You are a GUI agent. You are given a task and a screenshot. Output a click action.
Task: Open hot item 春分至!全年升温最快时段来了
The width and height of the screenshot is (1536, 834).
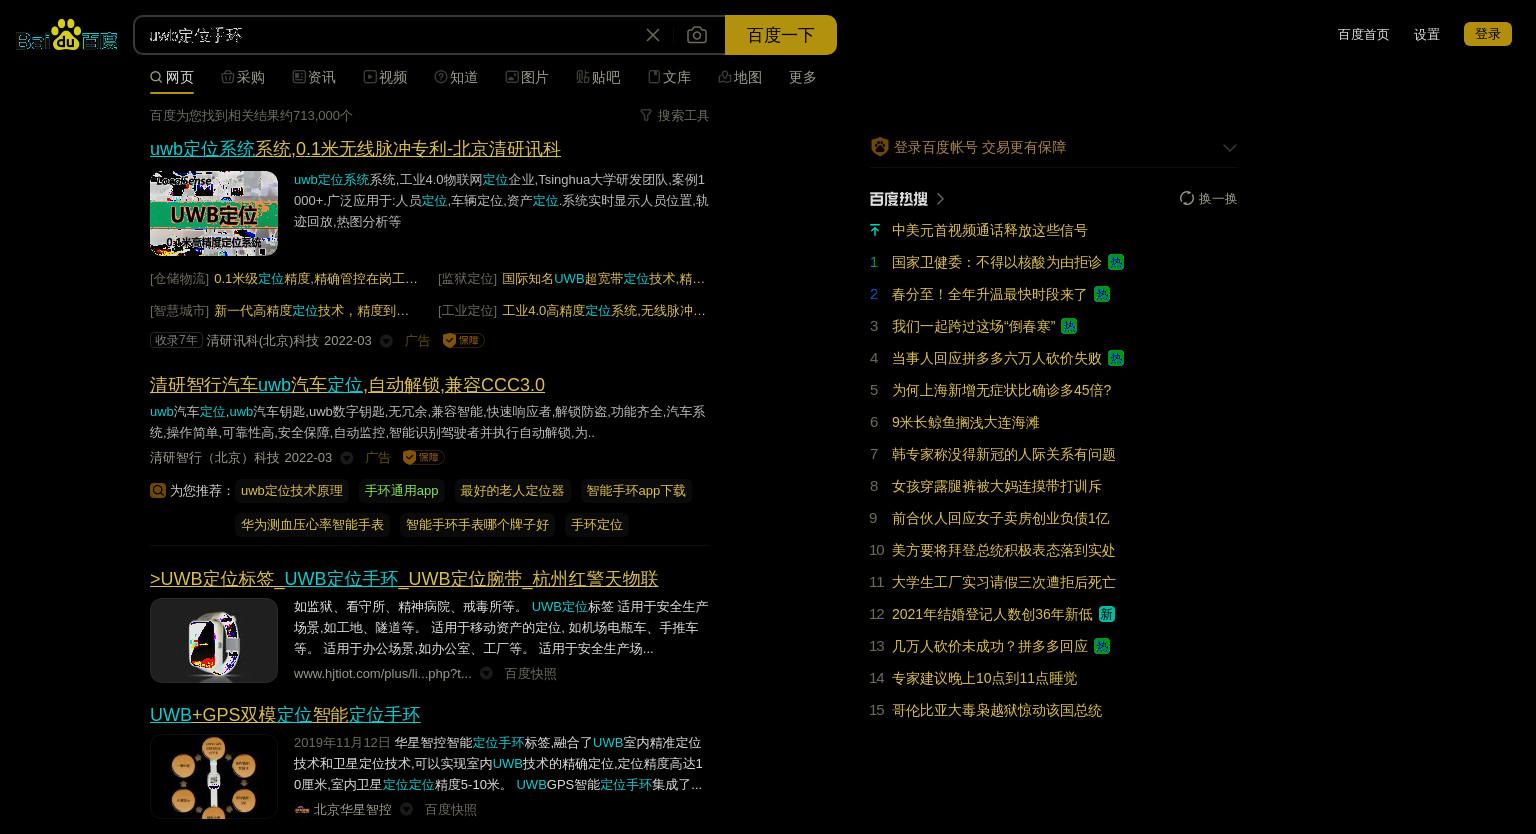click(x=990, y=294)
